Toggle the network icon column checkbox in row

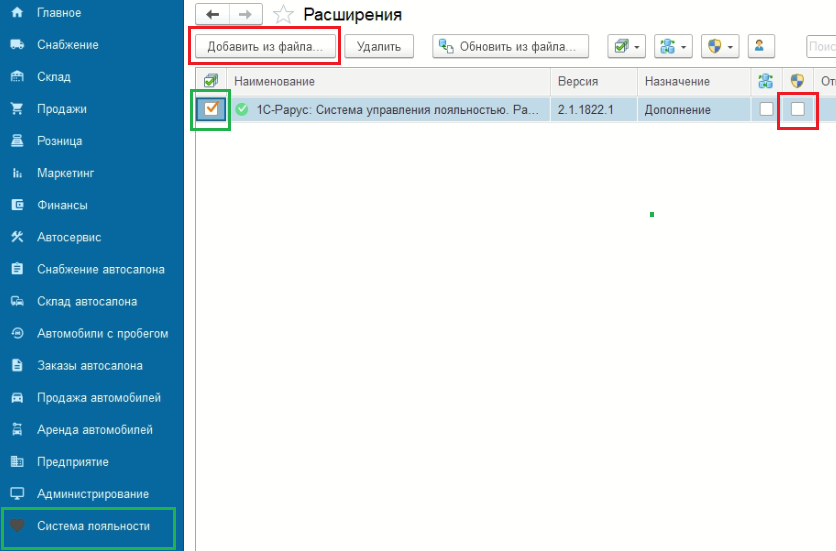[x=766, y=109]
